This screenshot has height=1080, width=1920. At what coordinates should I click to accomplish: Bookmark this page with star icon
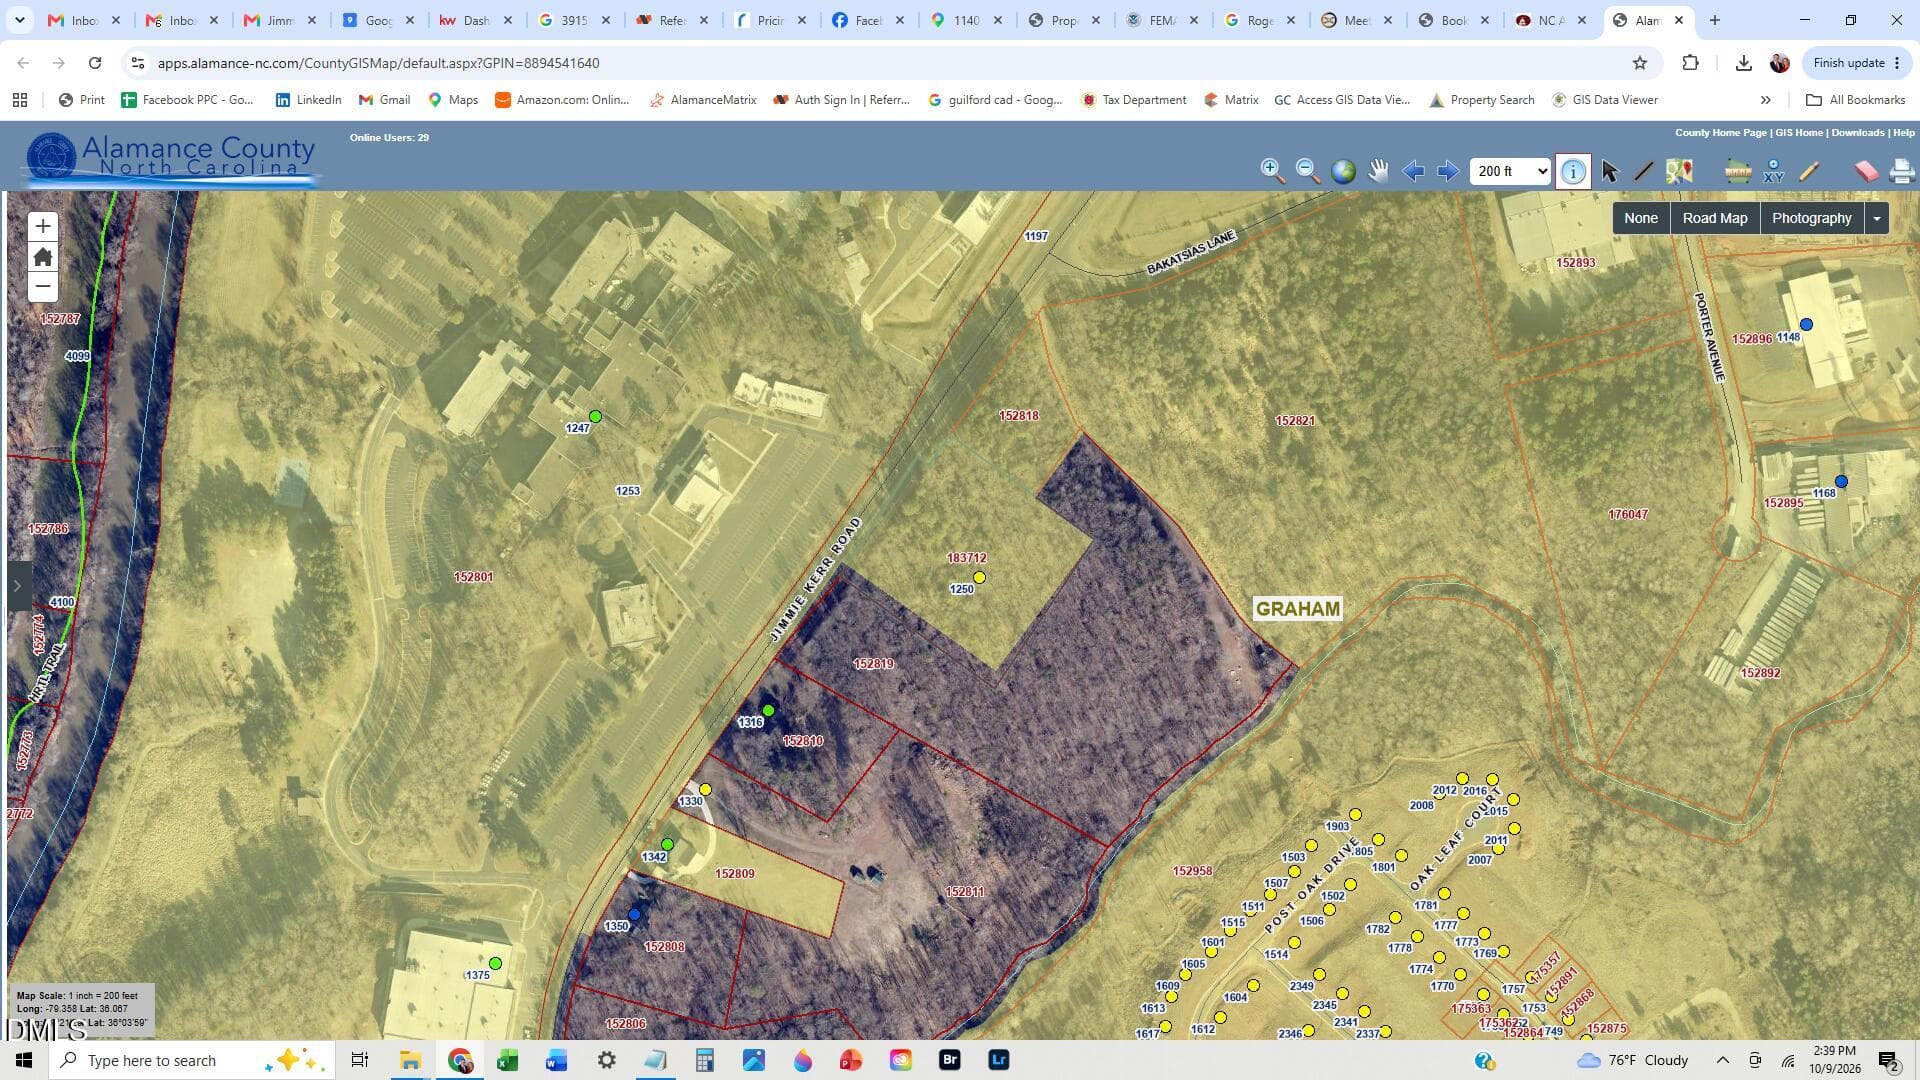pos(1640,63)
